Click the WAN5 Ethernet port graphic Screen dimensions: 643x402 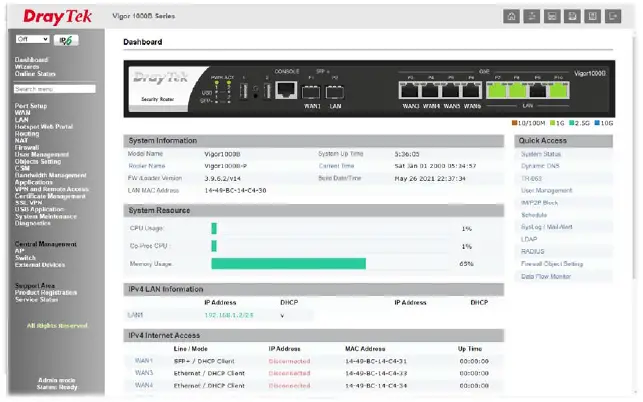pyautogui.click(x=451, y=90)
